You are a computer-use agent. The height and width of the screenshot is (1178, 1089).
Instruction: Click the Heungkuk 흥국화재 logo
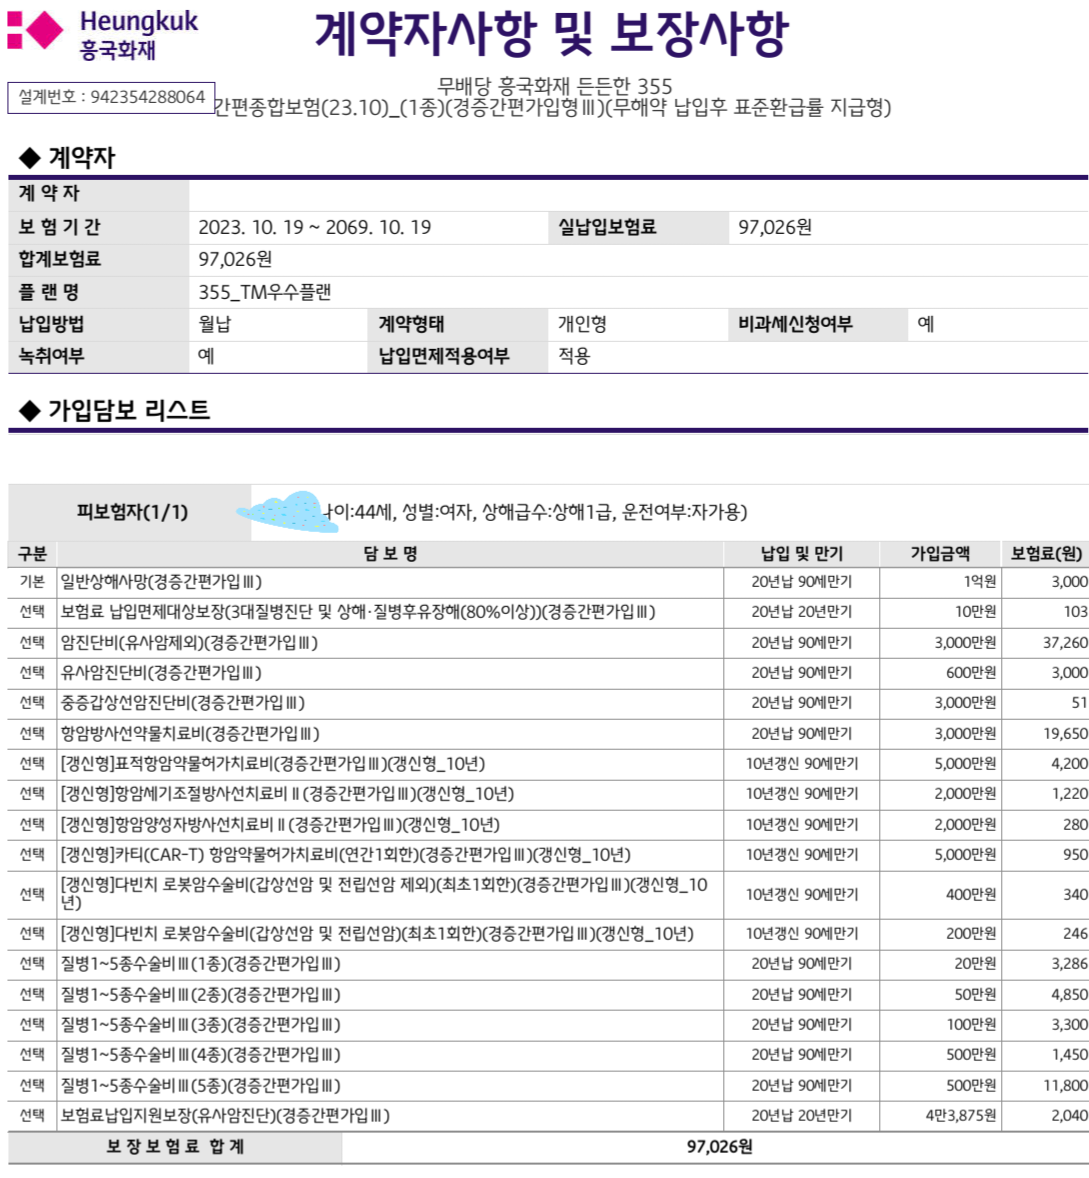[x=103, y=35]
